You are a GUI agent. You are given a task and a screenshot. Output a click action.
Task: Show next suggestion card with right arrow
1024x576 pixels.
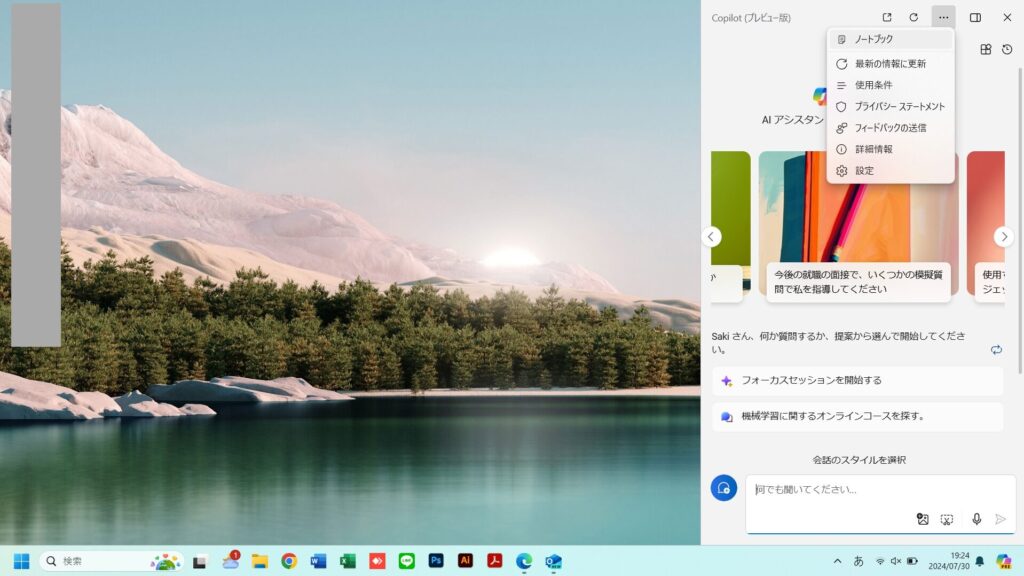click(x=1004, y=237)
